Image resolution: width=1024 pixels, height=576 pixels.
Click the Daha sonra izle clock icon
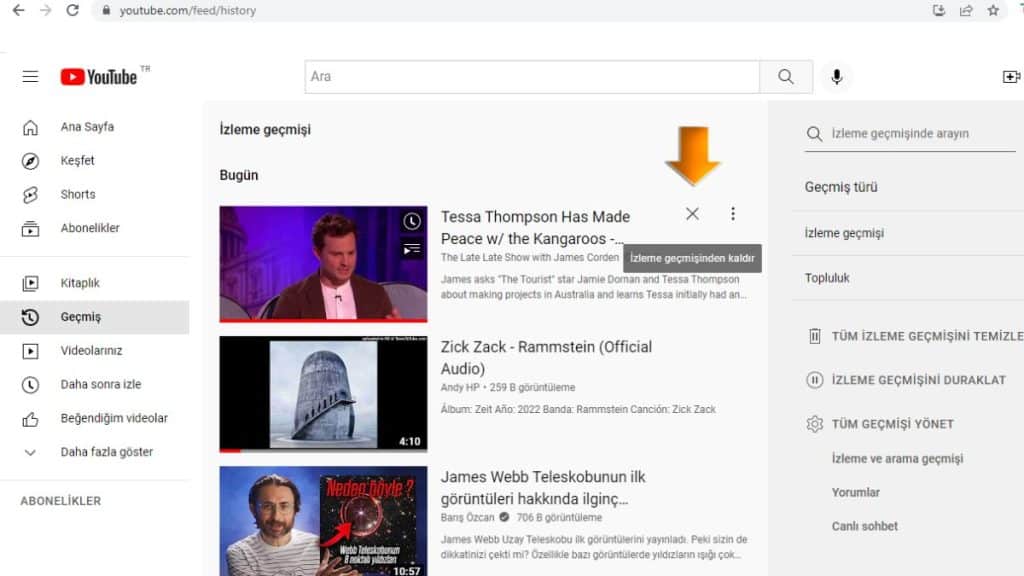click(x=30, y=385)
